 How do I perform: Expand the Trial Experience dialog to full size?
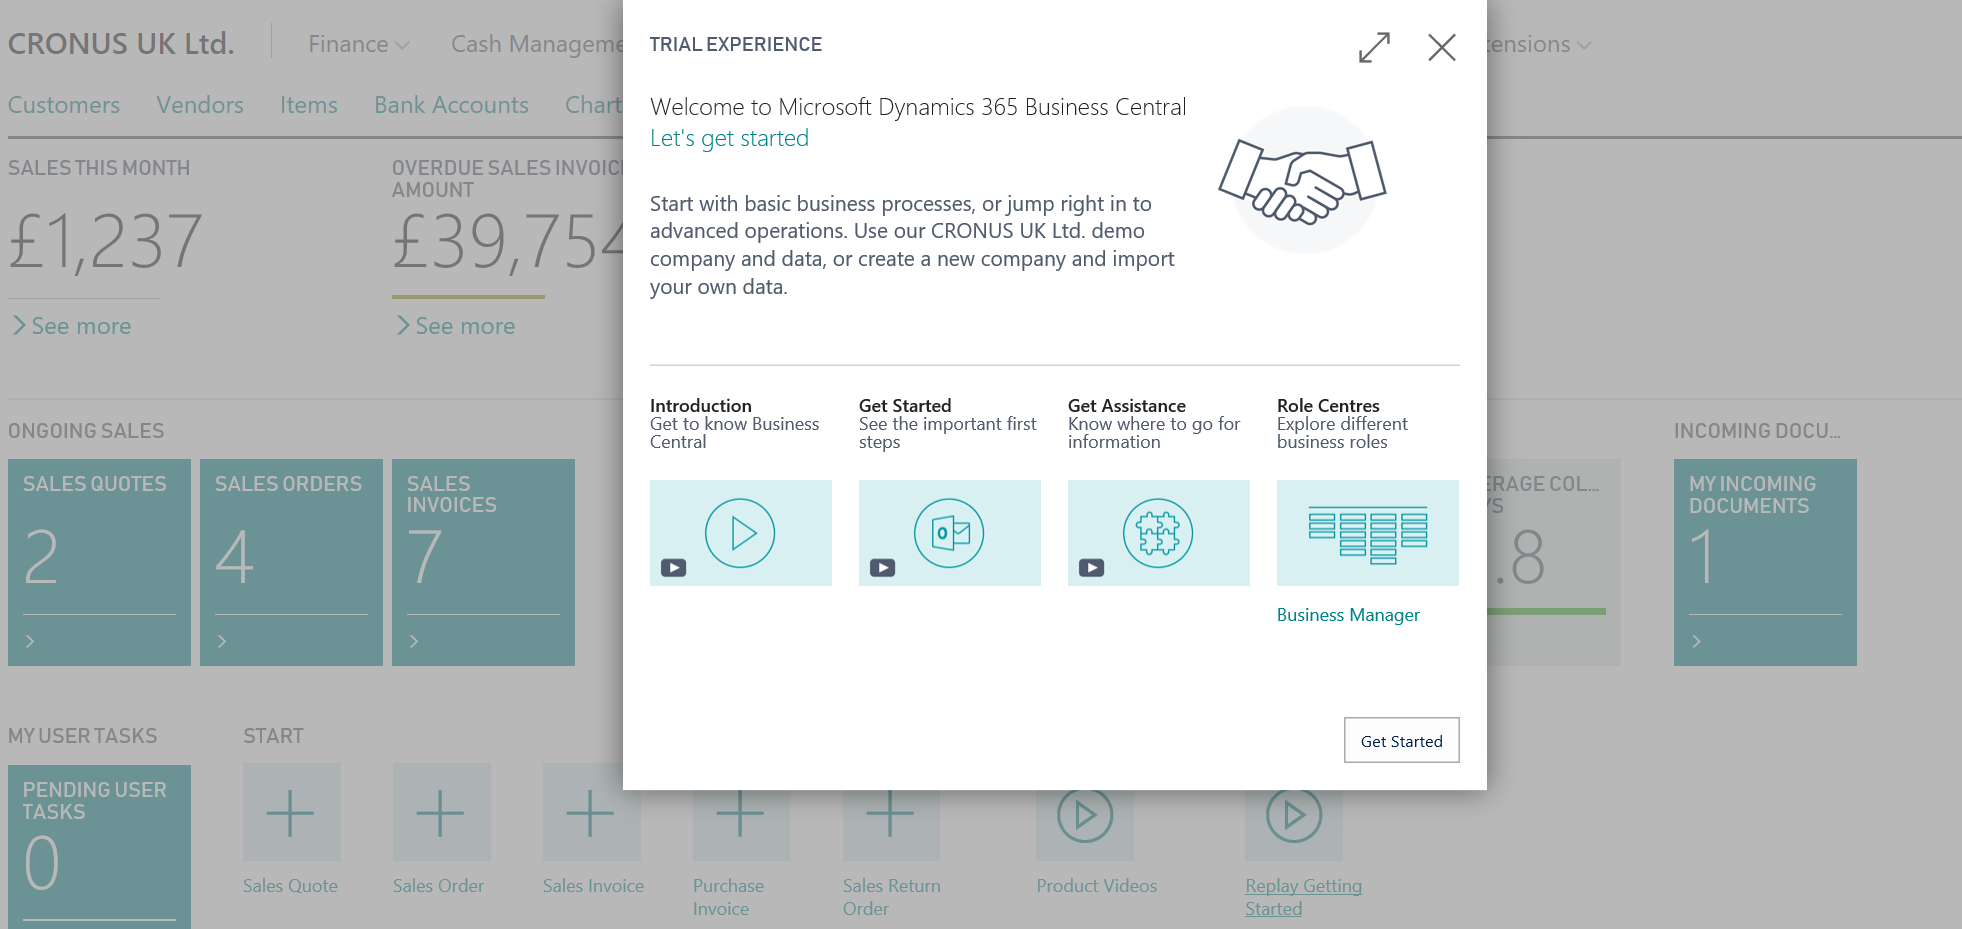click(1374, 47)
